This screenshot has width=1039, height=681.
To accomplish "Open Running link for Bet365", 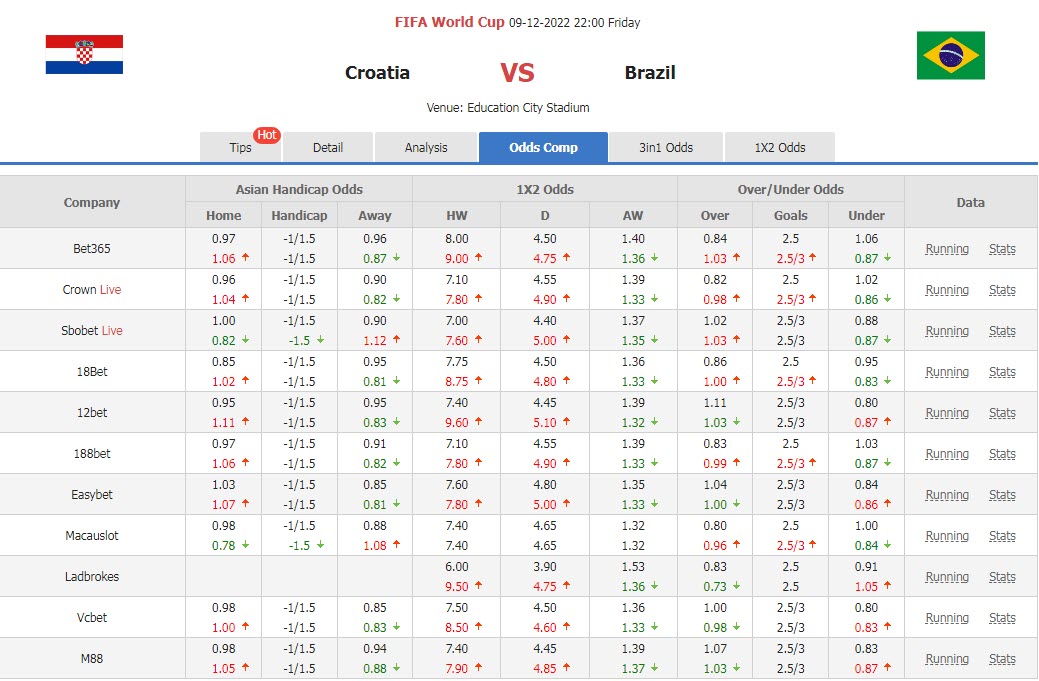I will click(946, 249).
